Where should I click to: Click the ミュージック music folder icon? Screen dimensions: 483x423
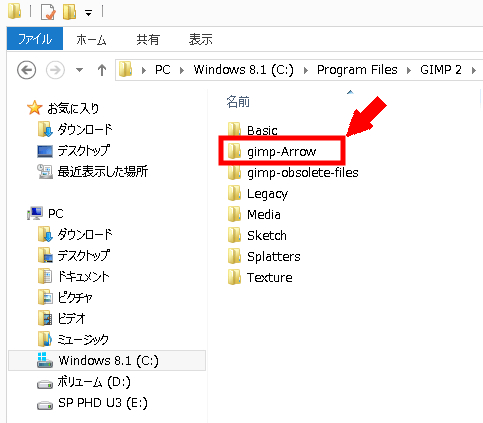click(x=45, y=339)
